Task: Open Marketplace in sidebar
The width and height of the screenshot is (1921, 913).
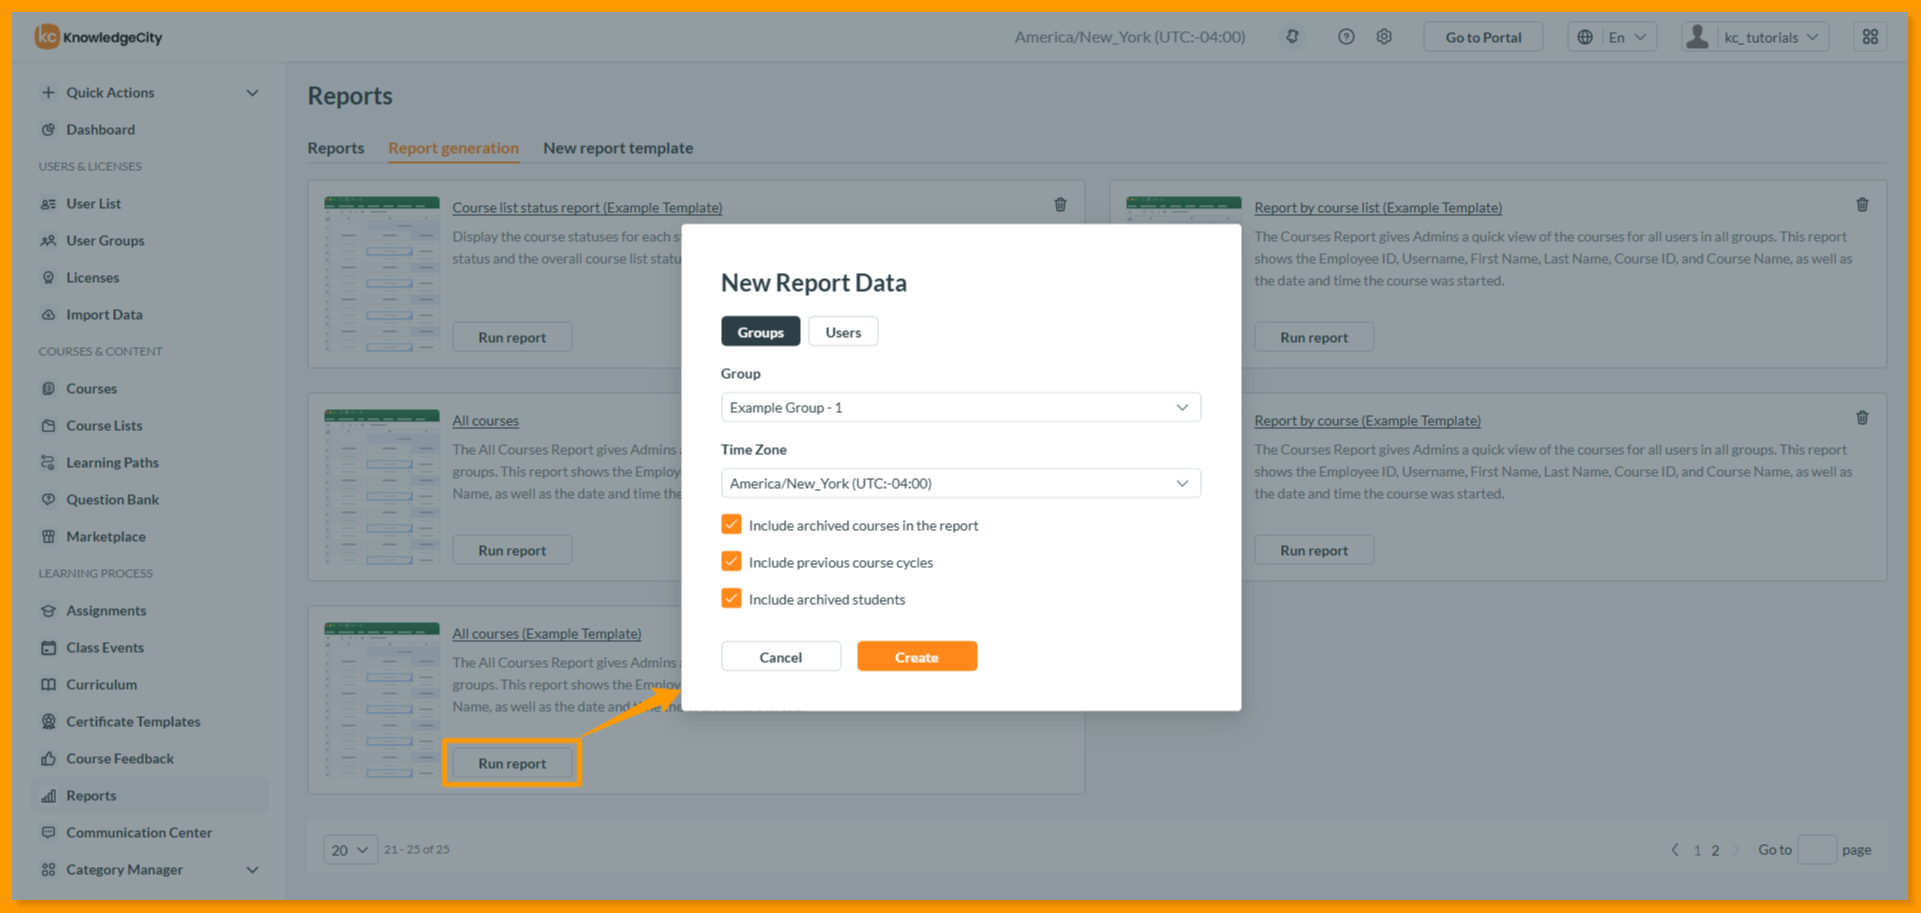Action: click(x=105, y=536)
